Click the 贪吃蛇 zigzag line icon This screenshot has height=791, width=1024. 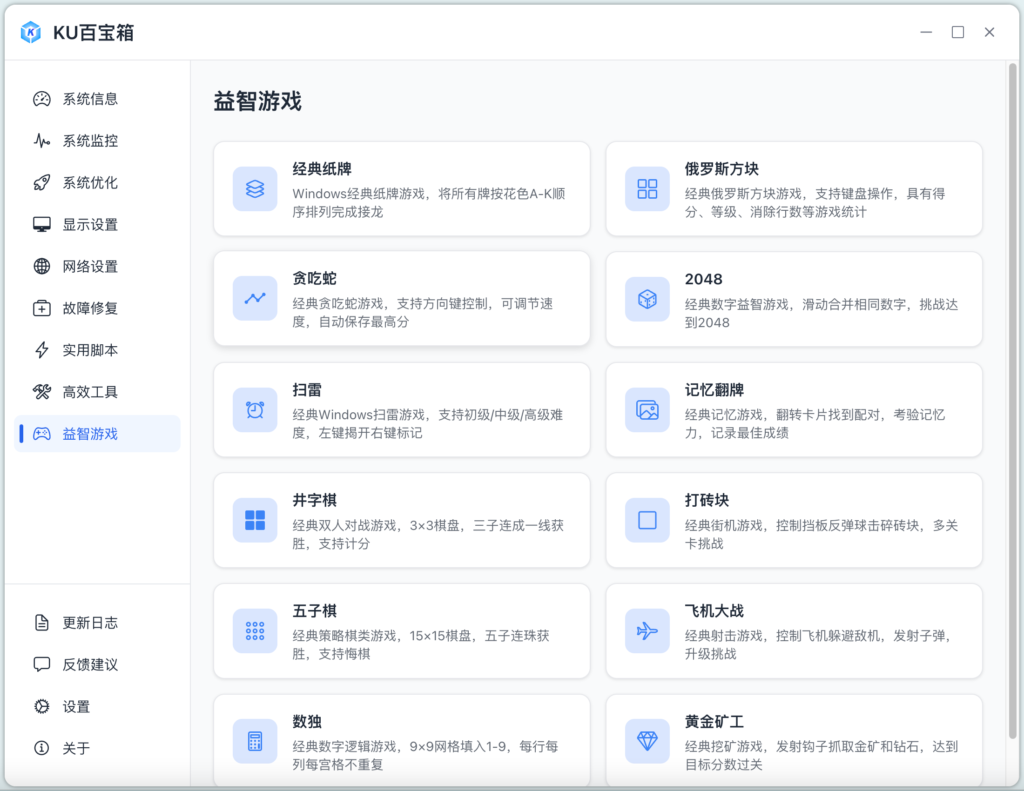click(255, 299)
